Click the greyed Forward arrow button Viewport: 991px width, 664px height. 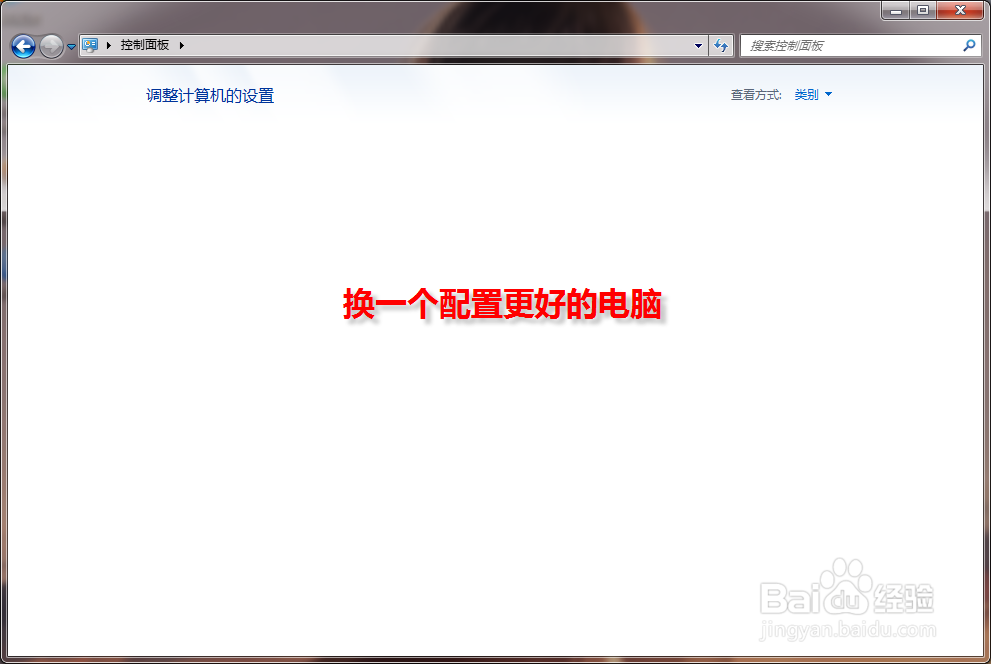point(51,46)
